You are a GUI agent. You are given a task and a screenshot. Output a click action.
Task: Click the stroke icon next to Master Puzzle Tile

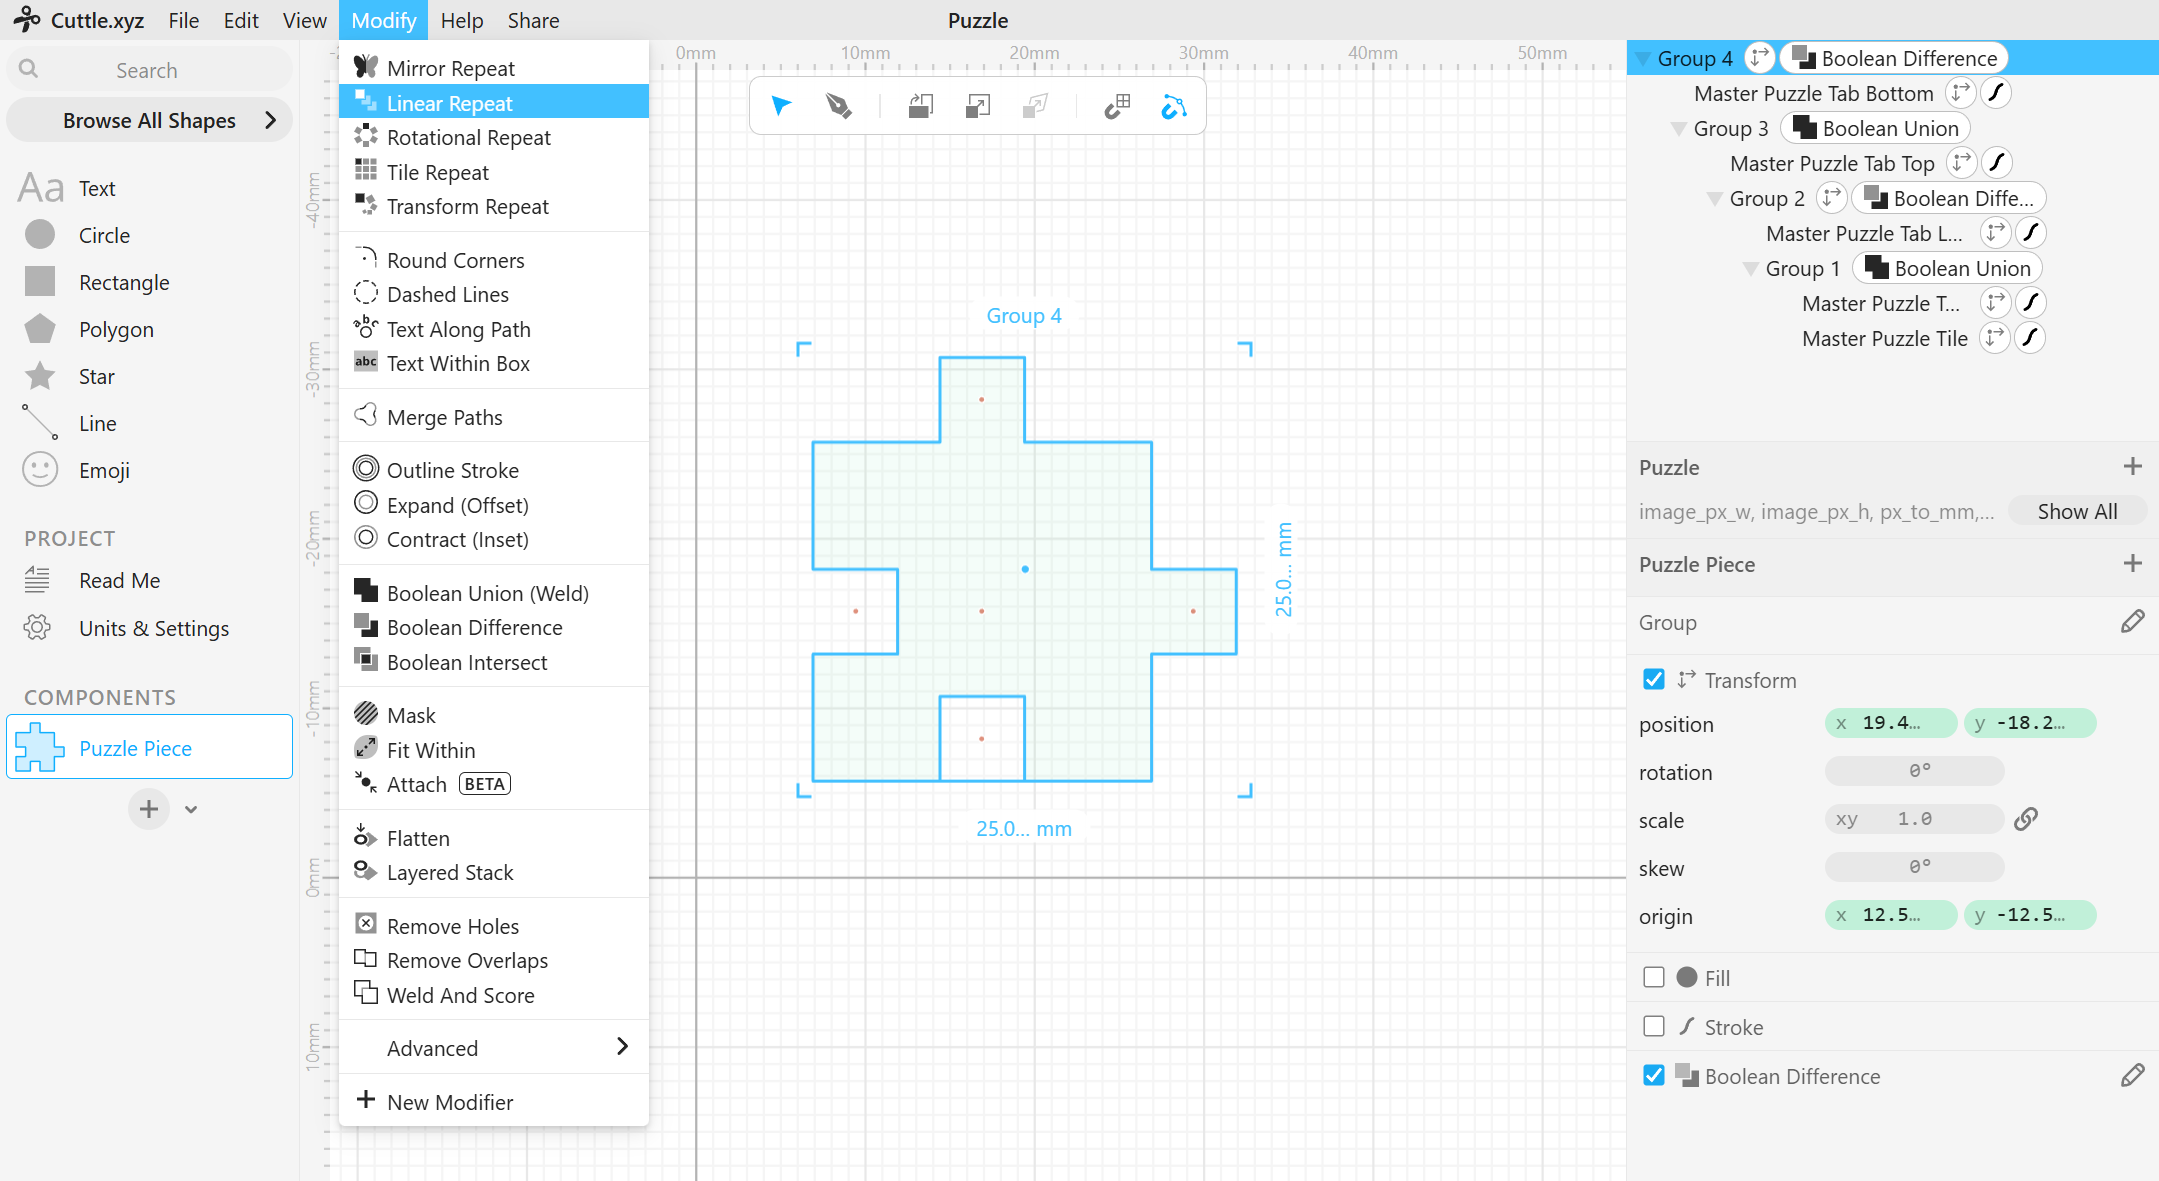[x=2029, y=338]
